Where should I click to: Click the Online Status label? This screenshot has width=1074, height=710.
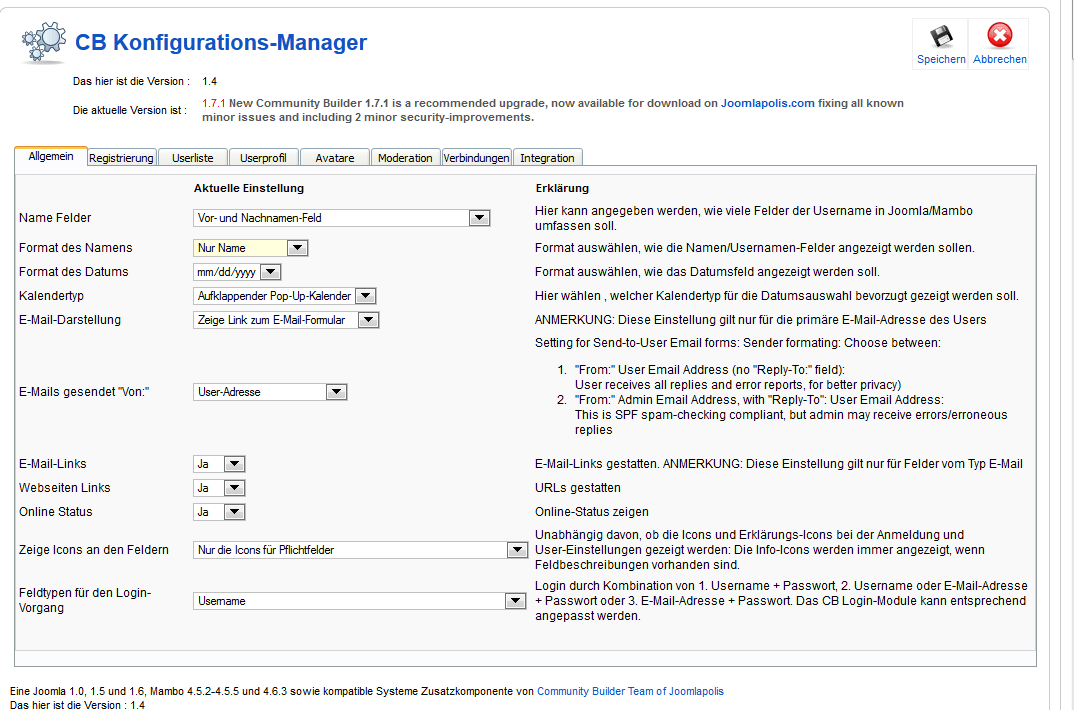click(x=55, y=511)
